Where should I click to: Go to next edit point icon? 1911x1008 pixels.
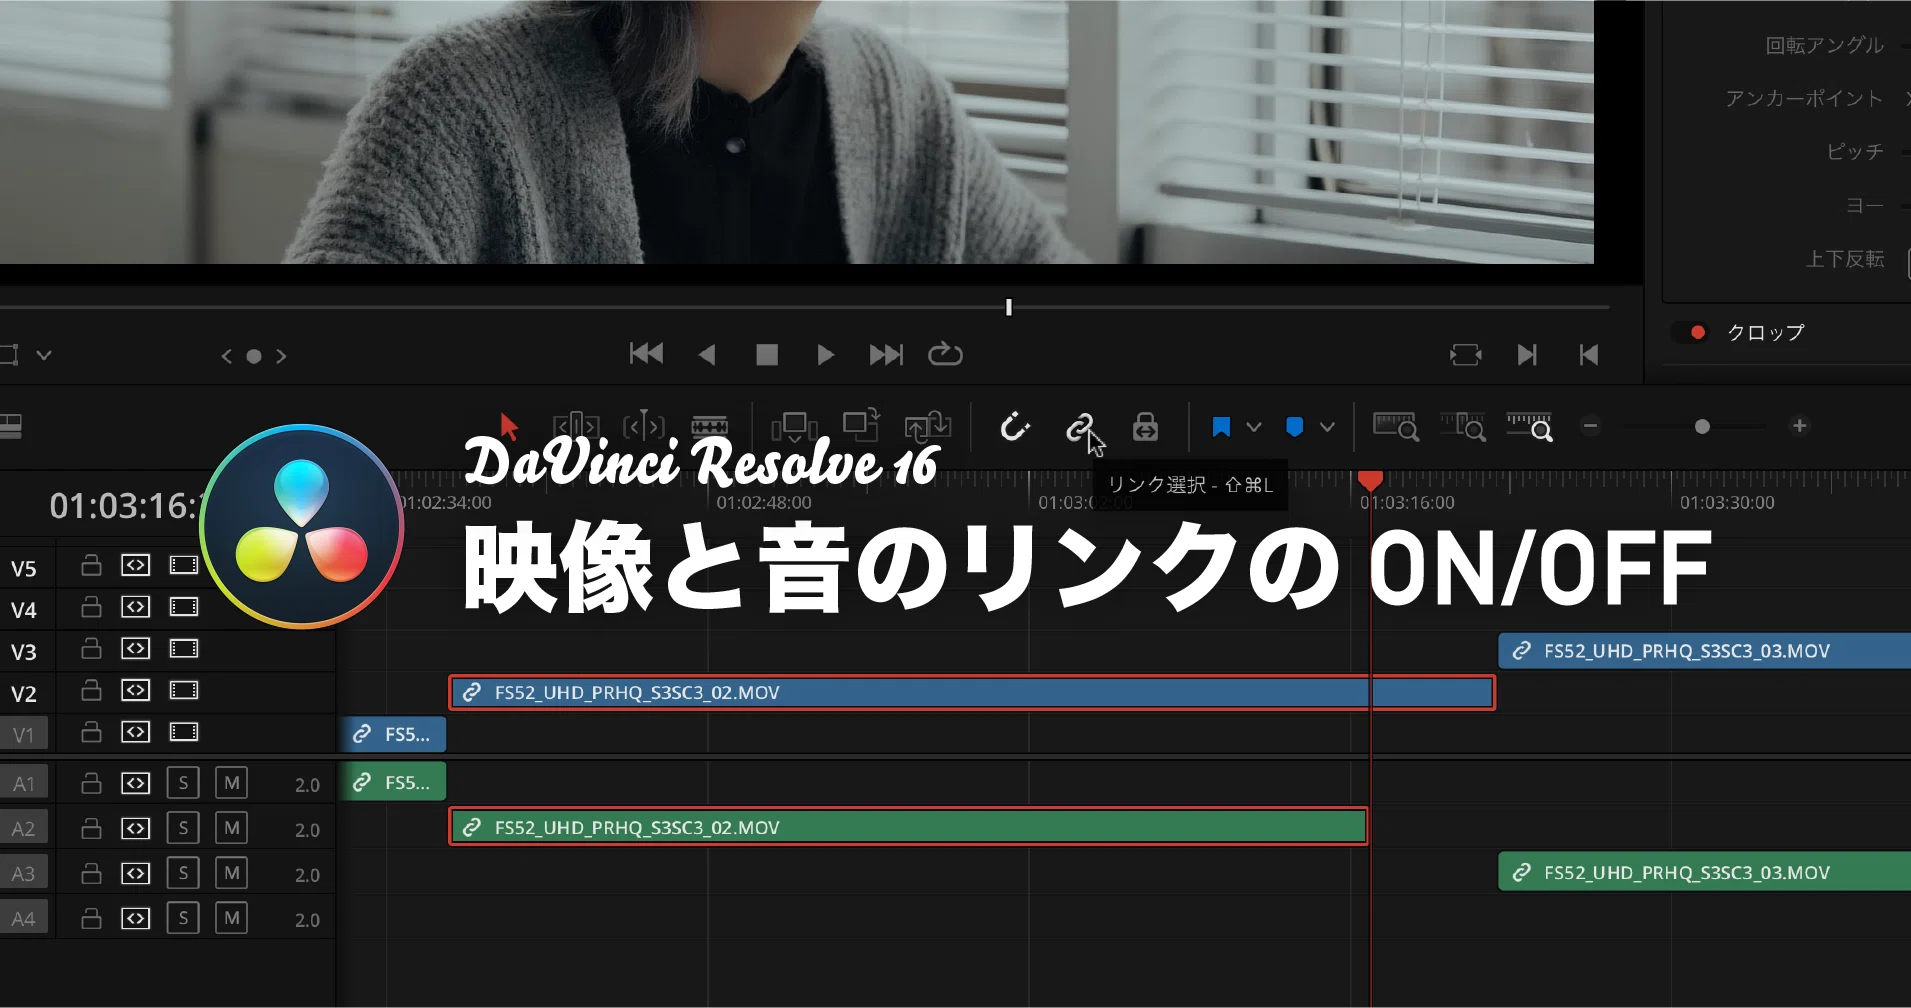[1527, 355]
